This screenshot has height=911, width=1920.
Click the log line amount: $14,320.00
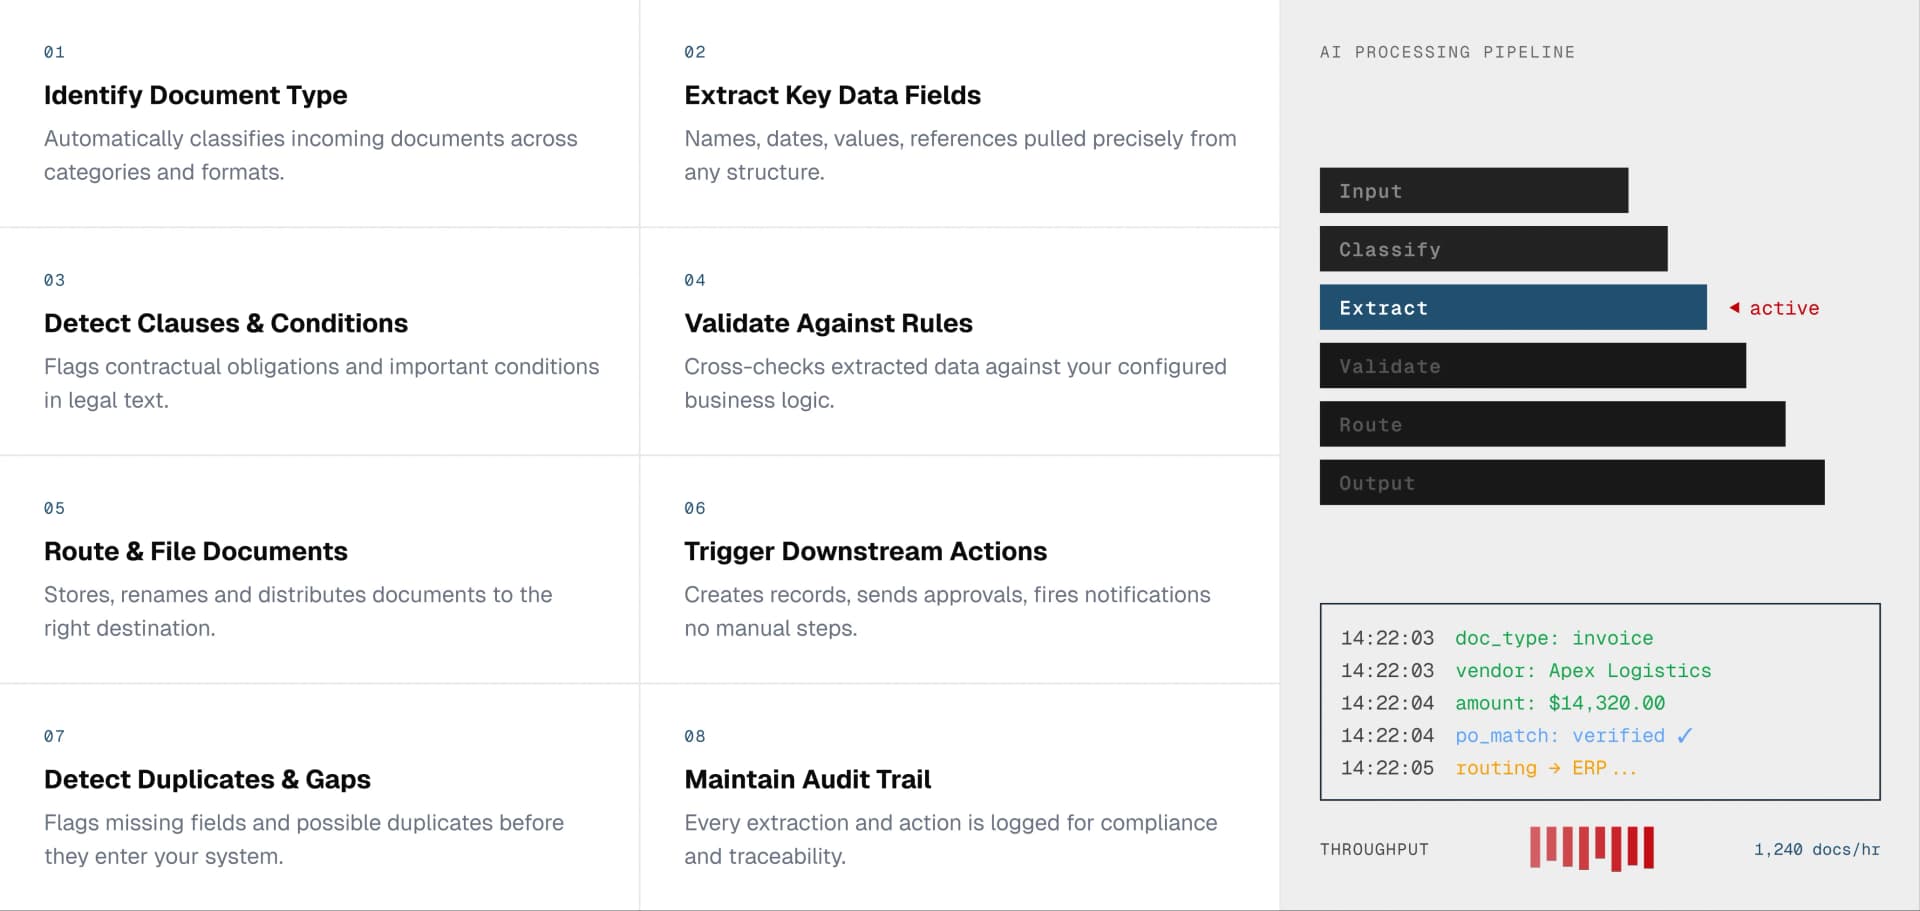click(1560, 703)
